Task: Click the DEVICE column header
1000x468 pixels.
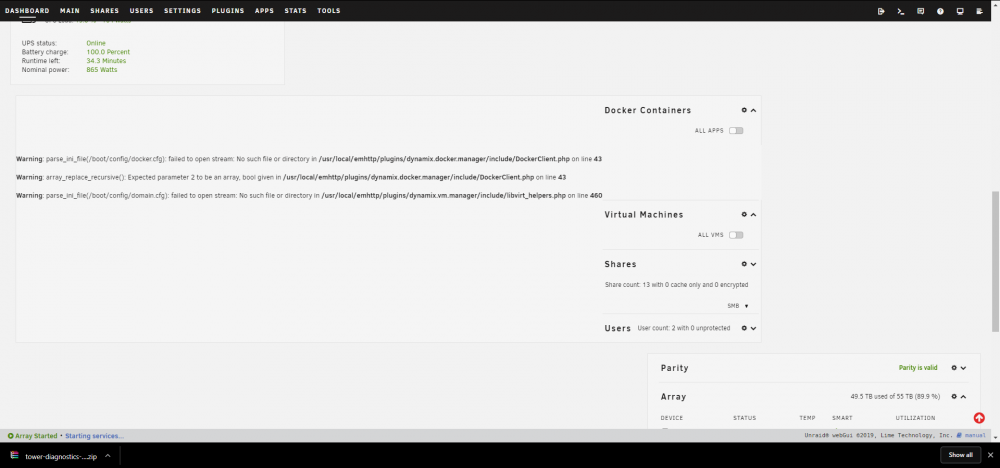Action: 672,418
